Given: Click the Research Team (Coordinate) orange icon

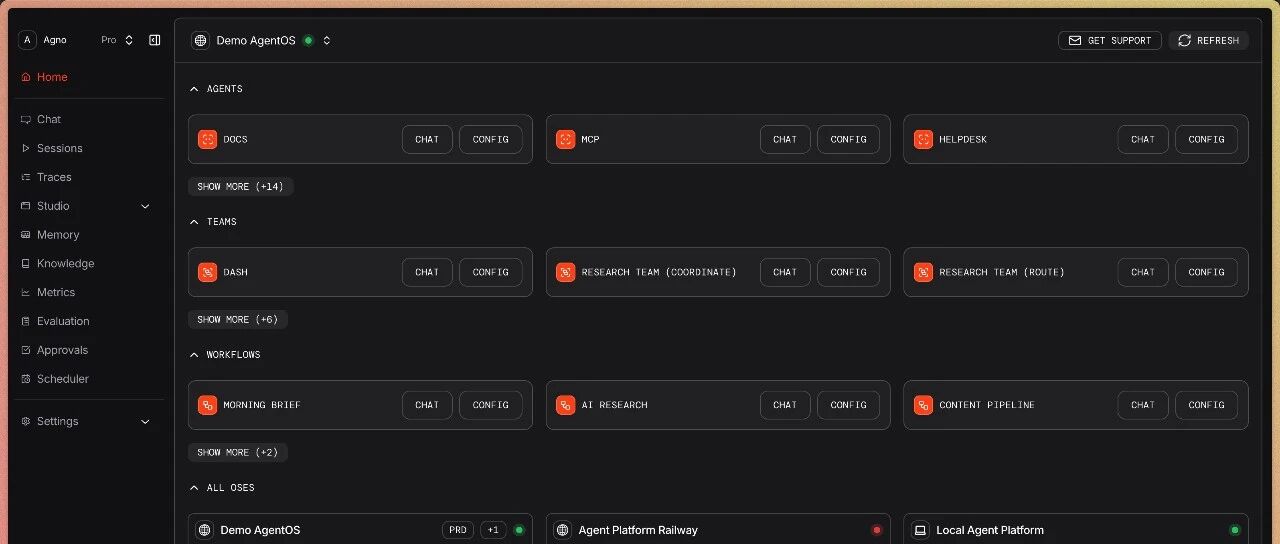Looking at the screenshot, I should click(565, 272).
